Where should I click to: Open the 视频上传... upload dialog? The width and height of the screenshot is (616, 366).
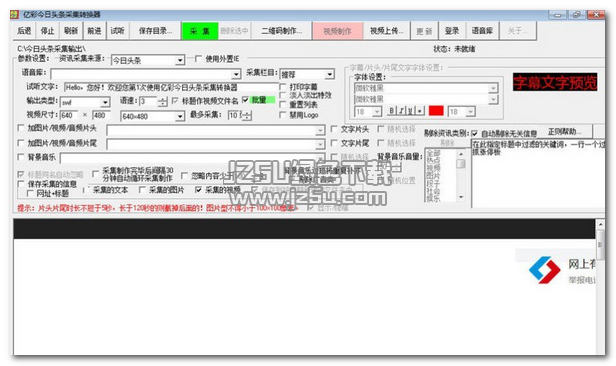pyautogui.click(x=387, y=31)
